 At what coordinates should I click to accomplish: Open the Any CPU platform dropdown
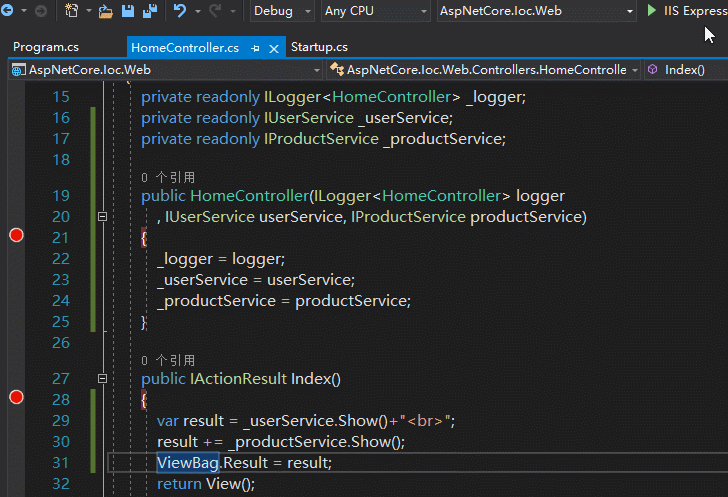(375, 11)
